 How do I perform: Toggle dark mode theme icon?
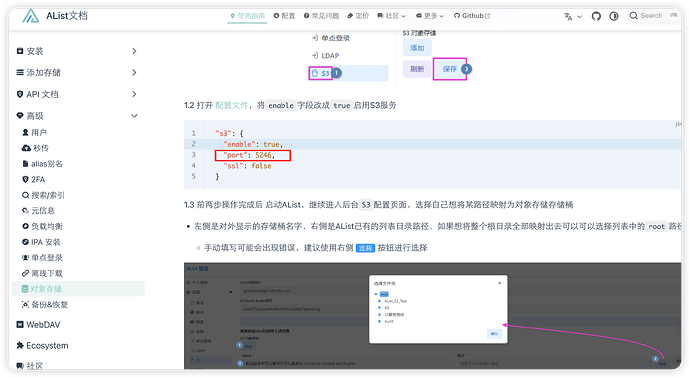[613, 16]
